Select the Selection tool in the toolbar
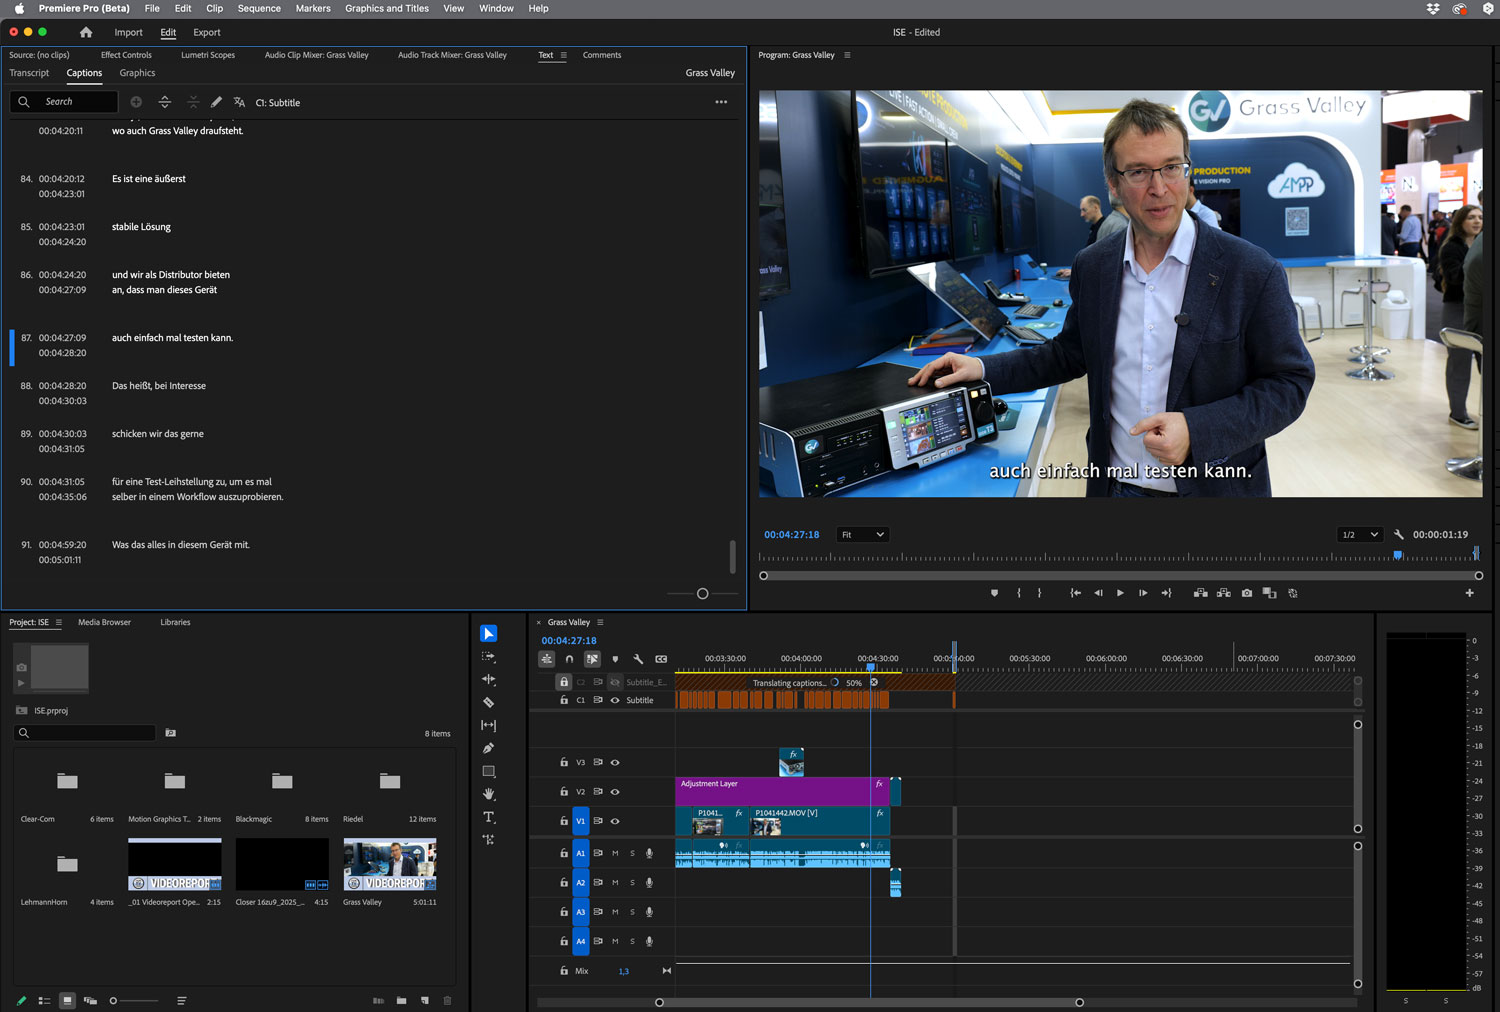The height and width of the screenshot is (1012, 1500). click(488, 633)
